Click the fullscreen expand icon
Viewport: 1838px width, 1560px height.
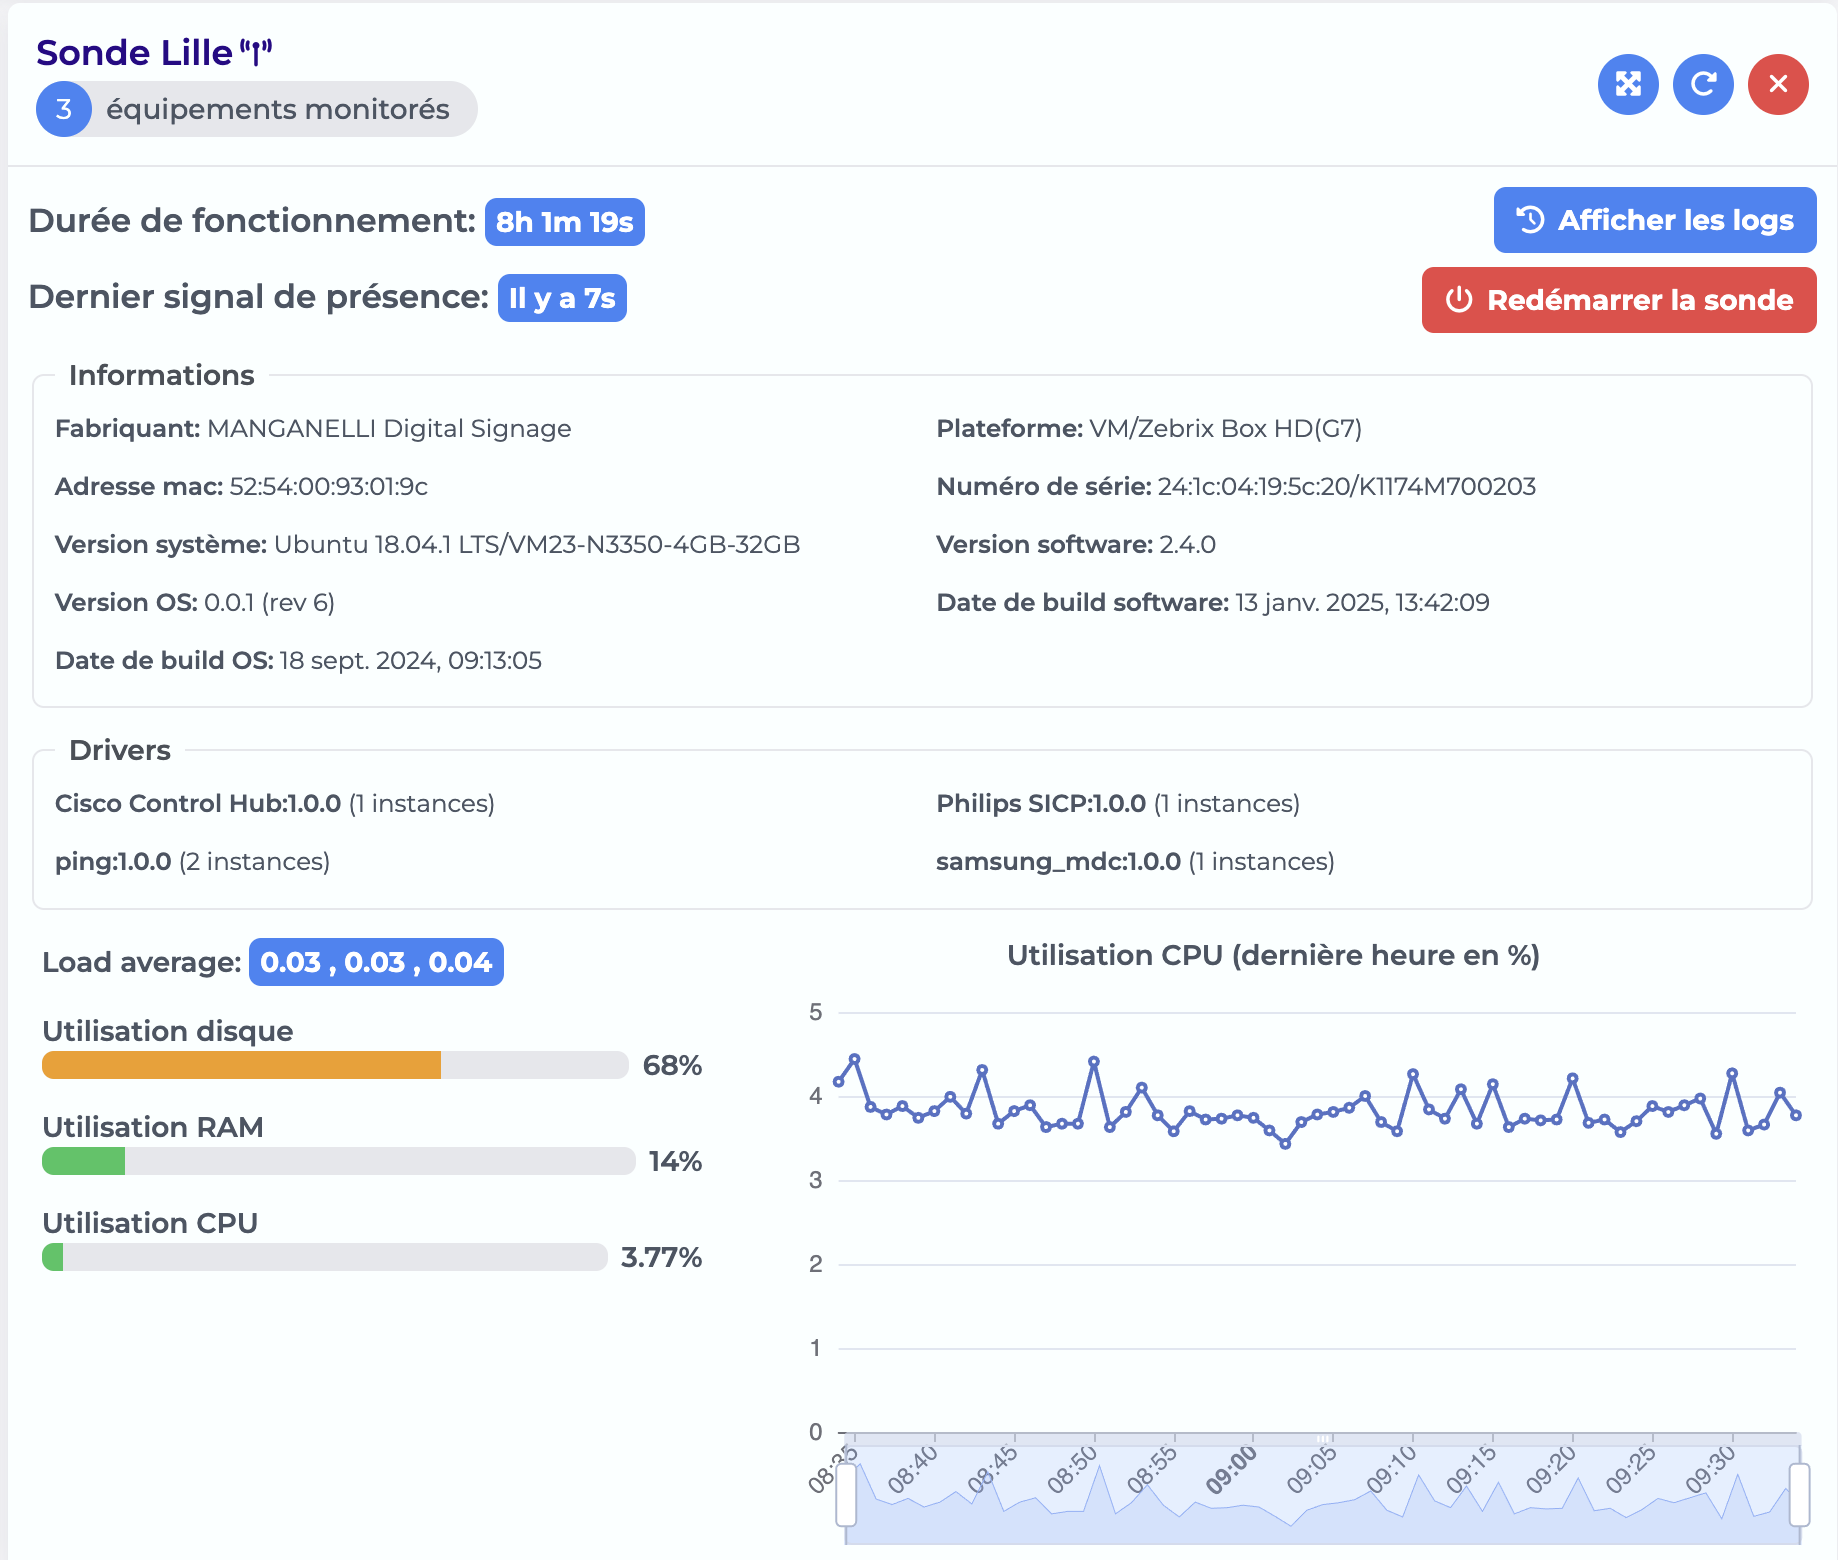coord(1628,84)
